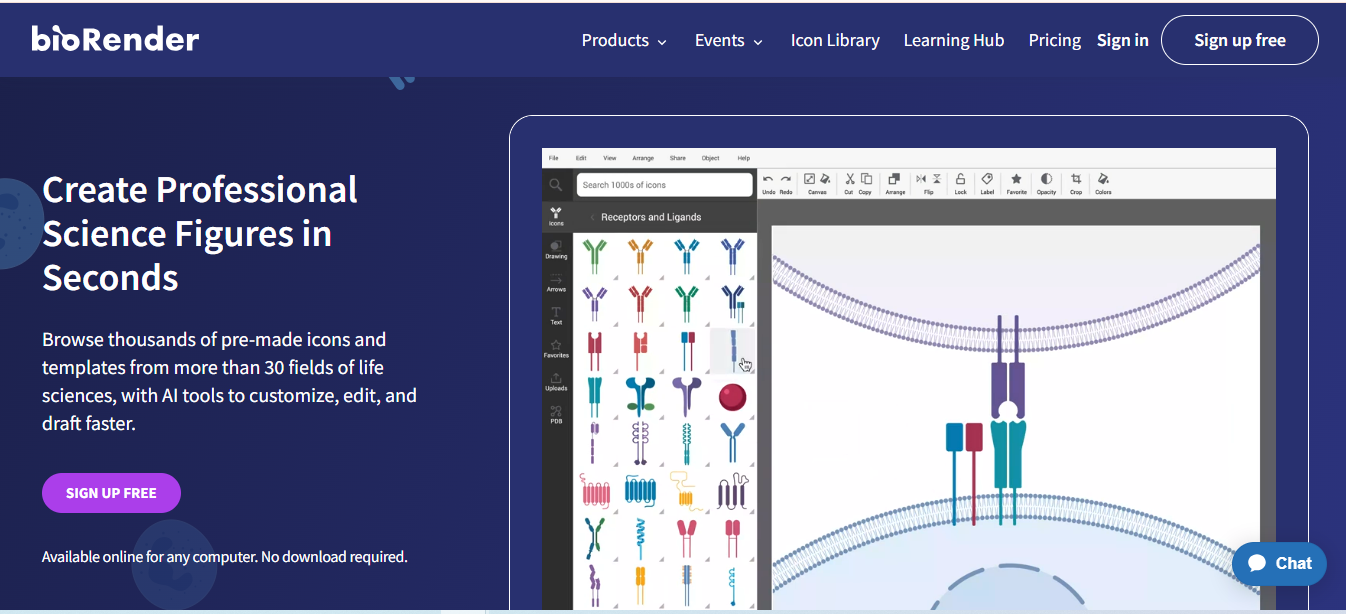Click the magnifier search icon in the sidebar

[x=556, y=185]
